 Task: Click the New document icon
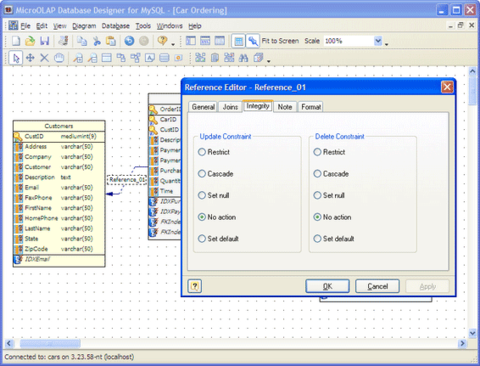16,41
